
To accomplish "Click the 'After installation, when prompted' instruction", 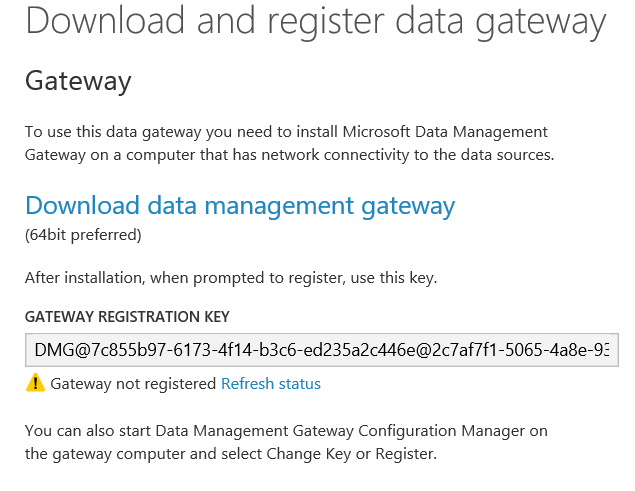I will [x=231, y=278].
